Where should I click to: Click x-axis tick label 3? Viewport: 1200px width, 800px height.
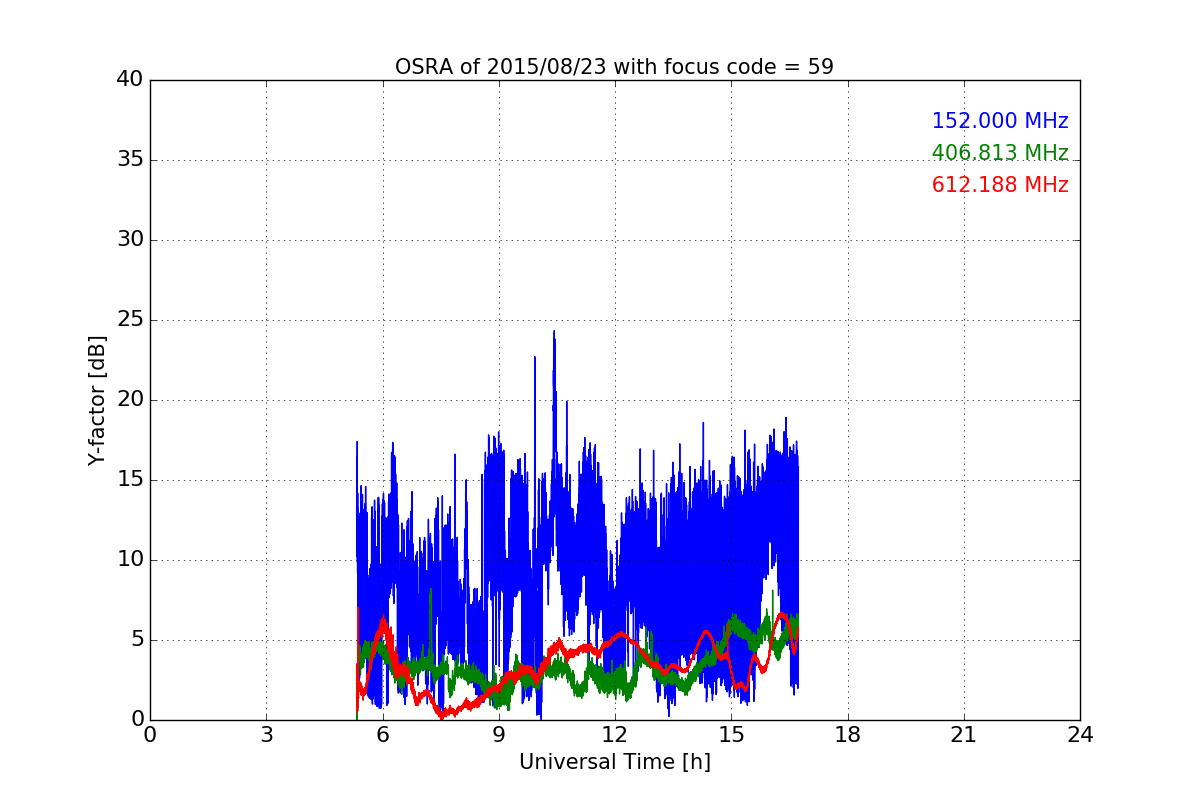266,735
